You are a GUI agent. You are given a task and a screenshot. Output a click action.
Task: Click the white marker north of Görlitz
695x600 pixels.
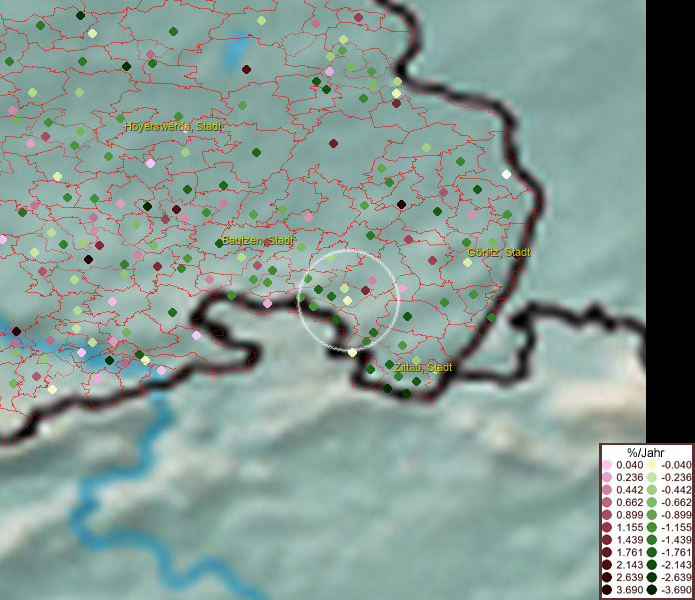[506, 174]
